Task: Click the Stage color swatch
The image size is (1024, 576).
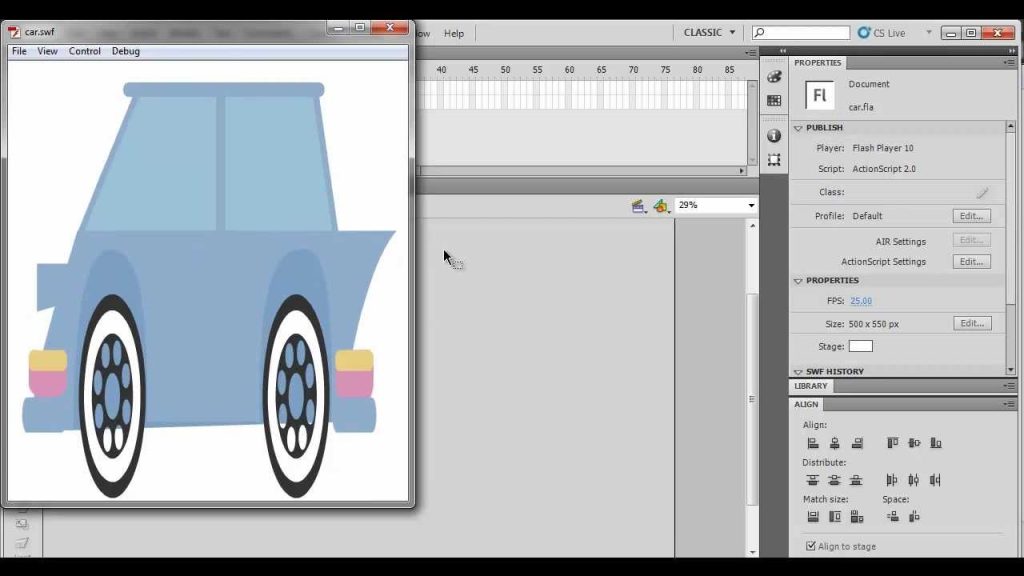Action: point(860,346)
